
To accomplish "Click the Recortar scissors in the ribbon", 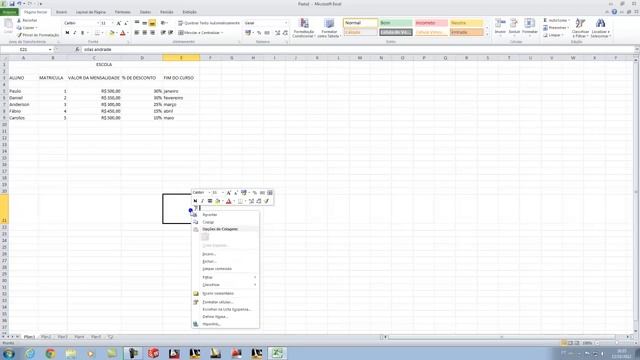I will point(27,20).
